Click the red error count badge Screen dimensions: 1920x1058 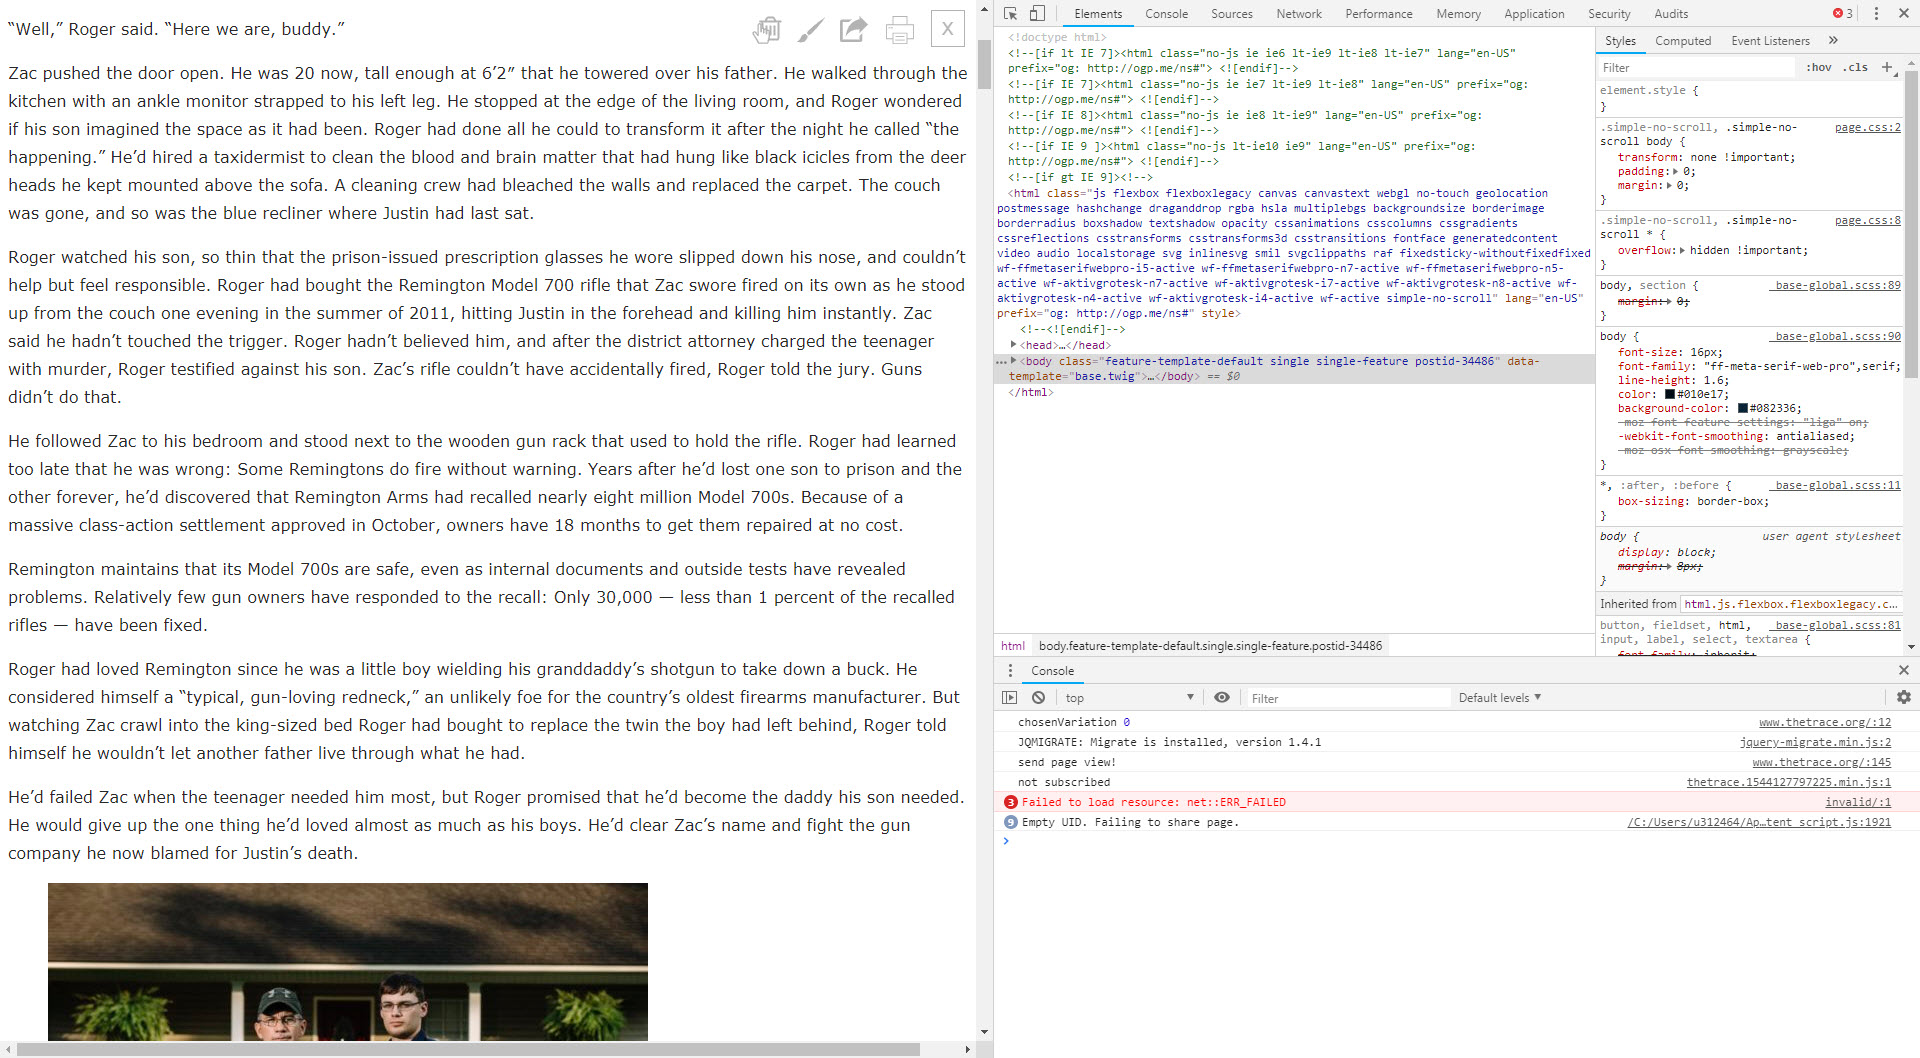1842,14
